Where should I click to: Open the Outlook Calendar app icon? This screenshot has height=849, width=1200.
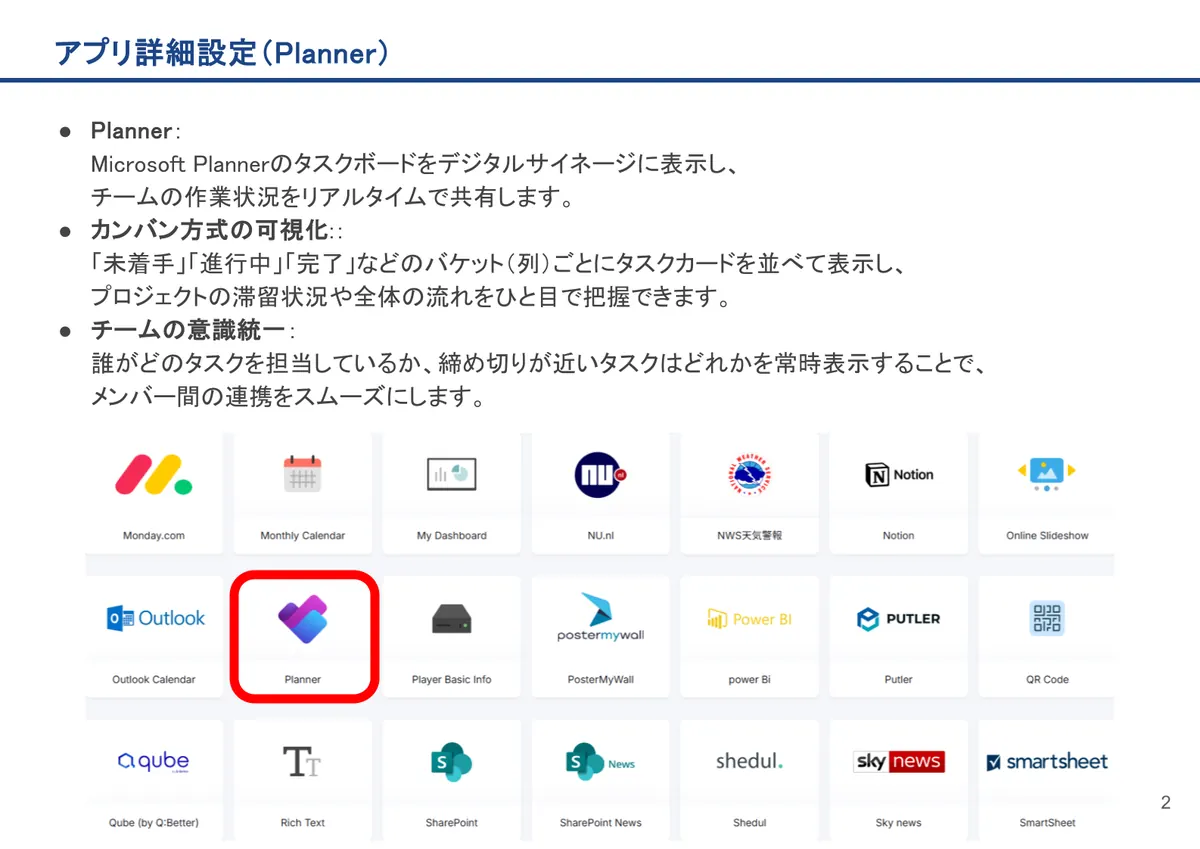click(x=155, y=618)
